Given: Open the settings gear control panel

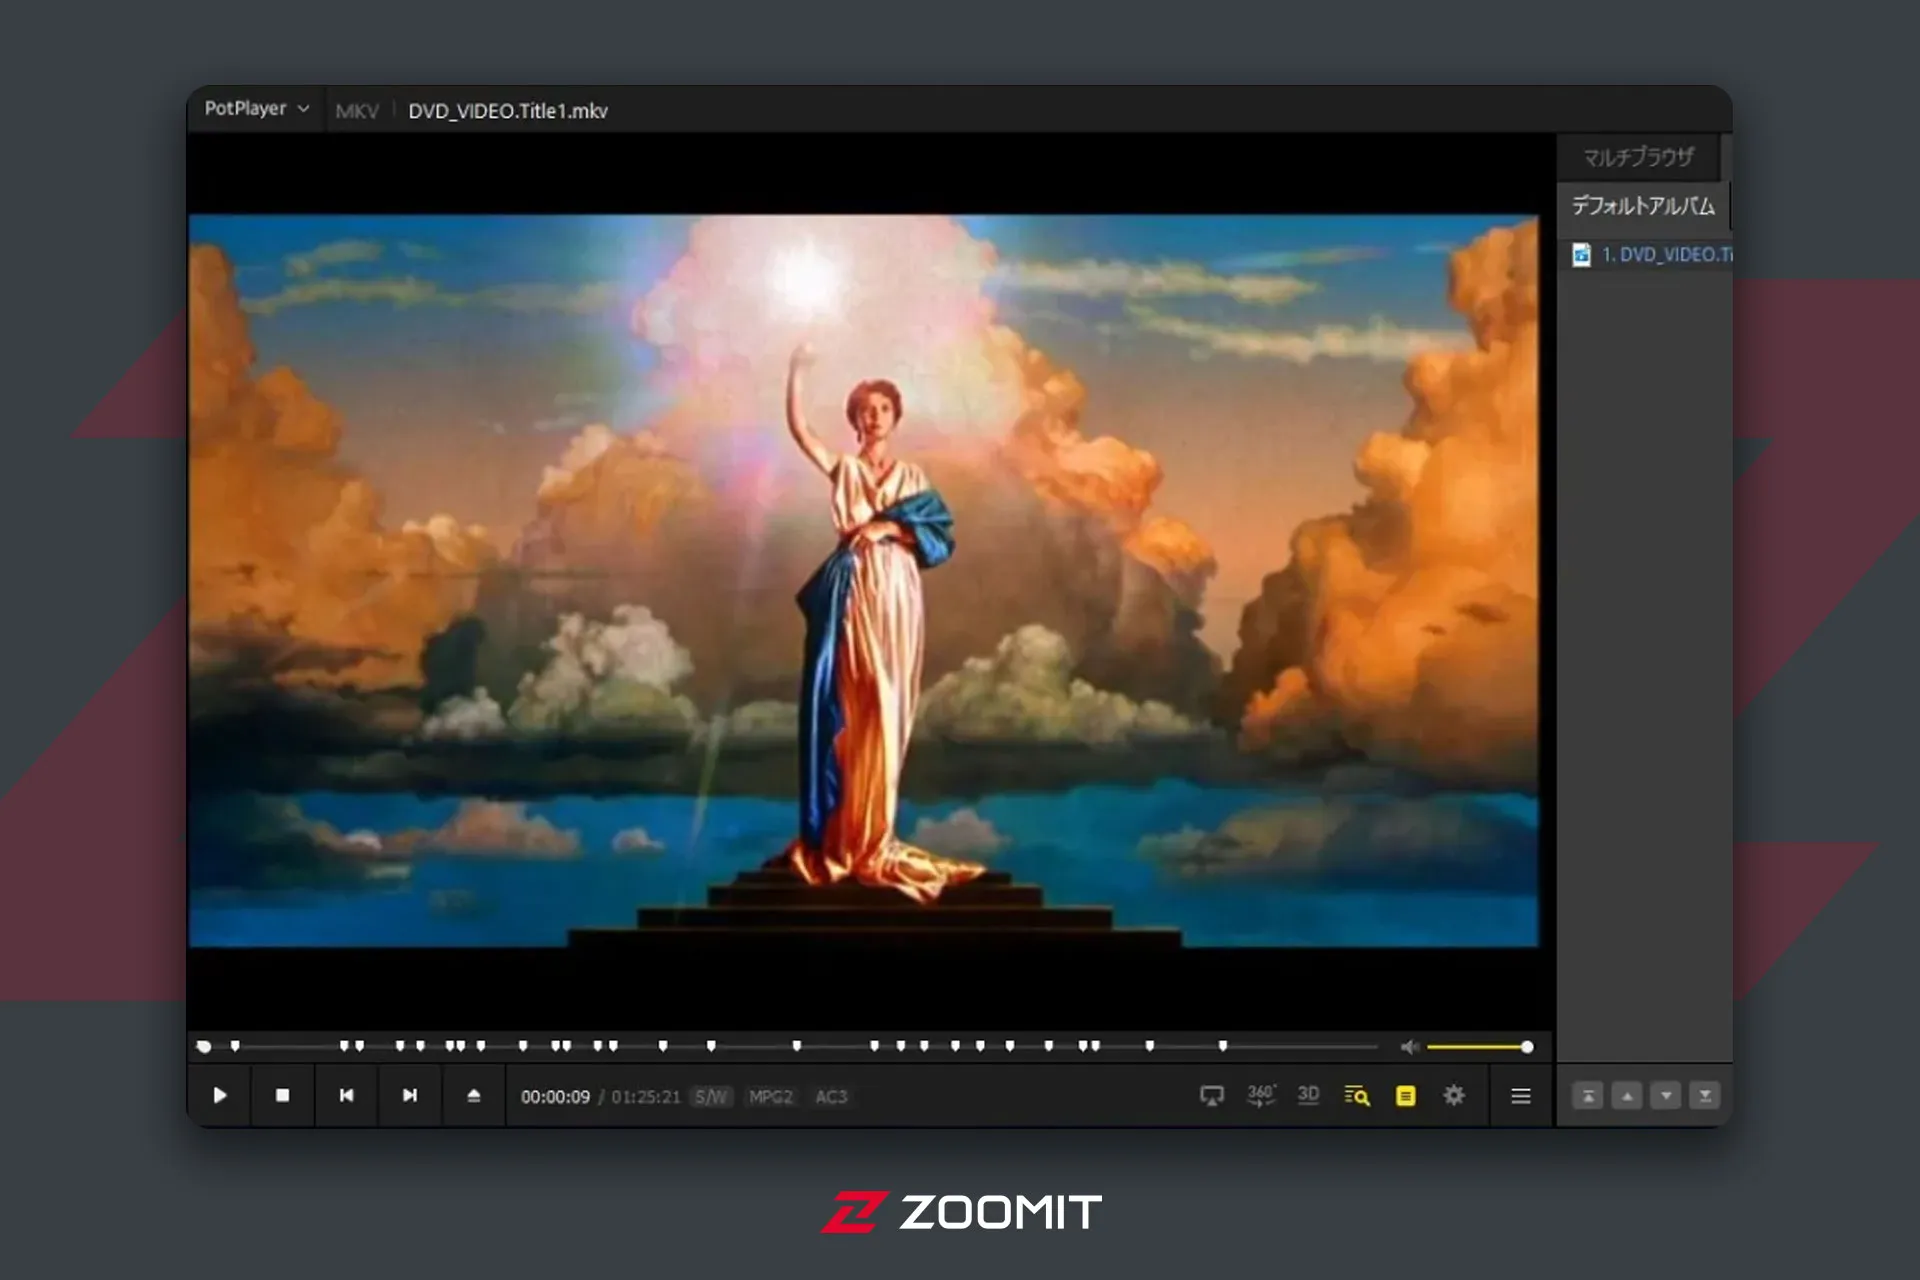Looking at the screenshot, I should tap(1454, 1095).
